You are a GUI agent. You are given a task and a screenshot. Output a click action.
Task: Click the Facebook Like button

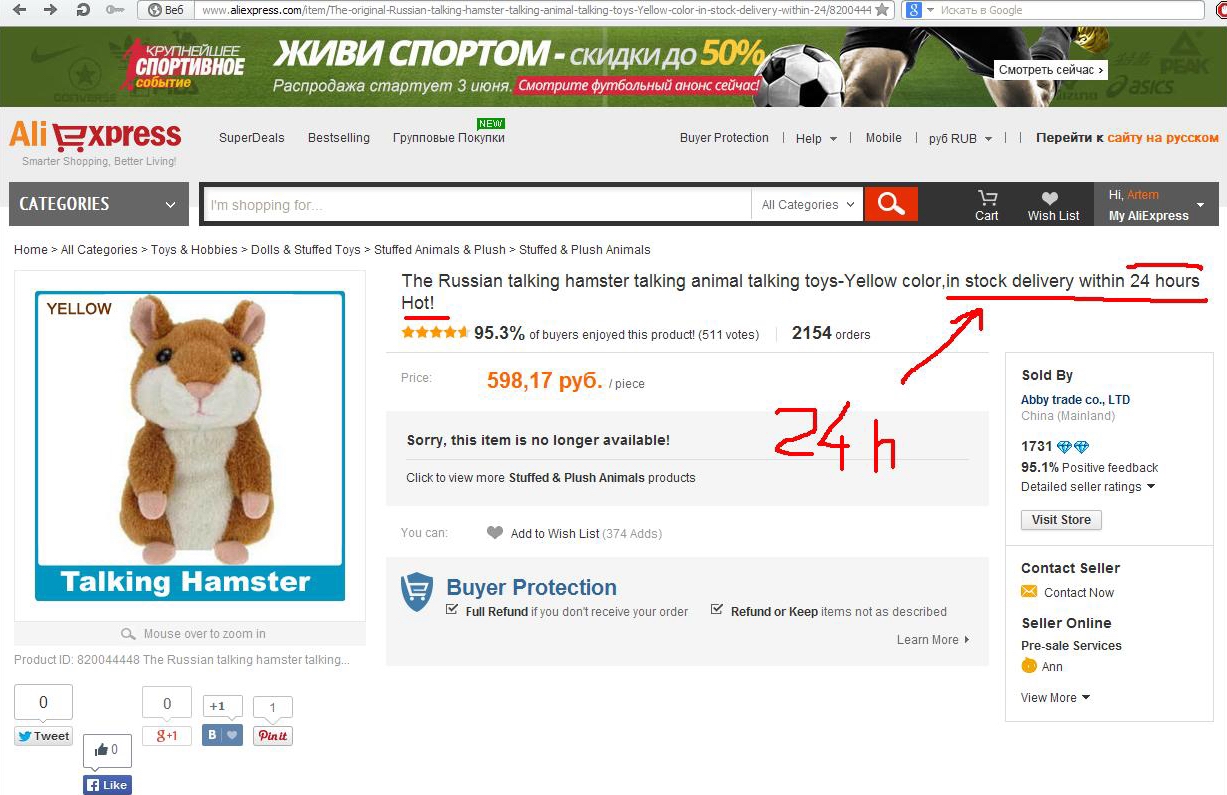(107, 785)
